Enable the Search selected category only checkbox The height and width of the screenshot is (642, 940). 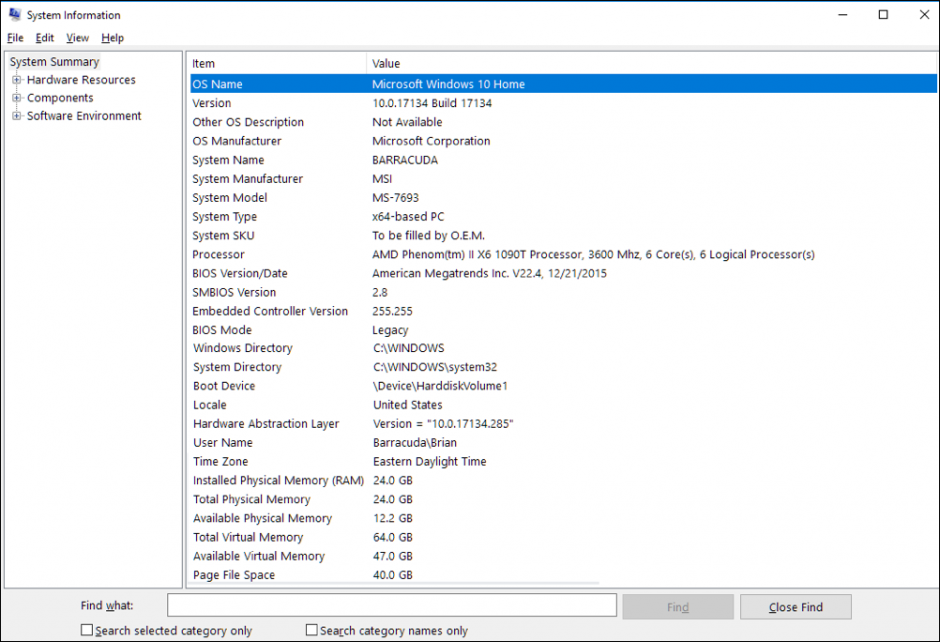[87, 630]
